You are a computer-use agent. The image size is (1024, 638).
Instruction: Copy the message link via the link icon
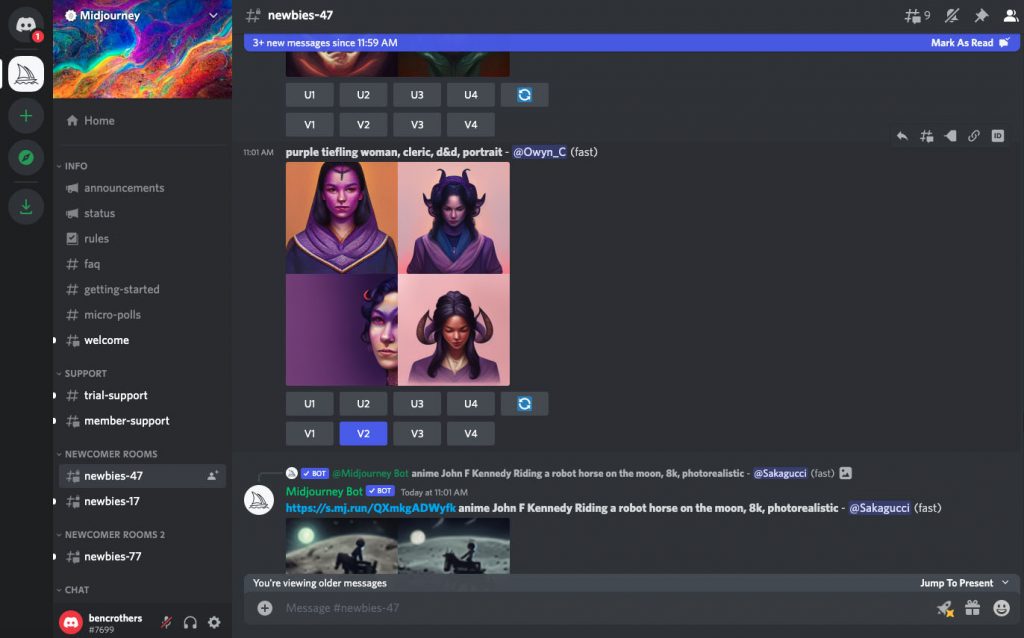tap(975, 136)
